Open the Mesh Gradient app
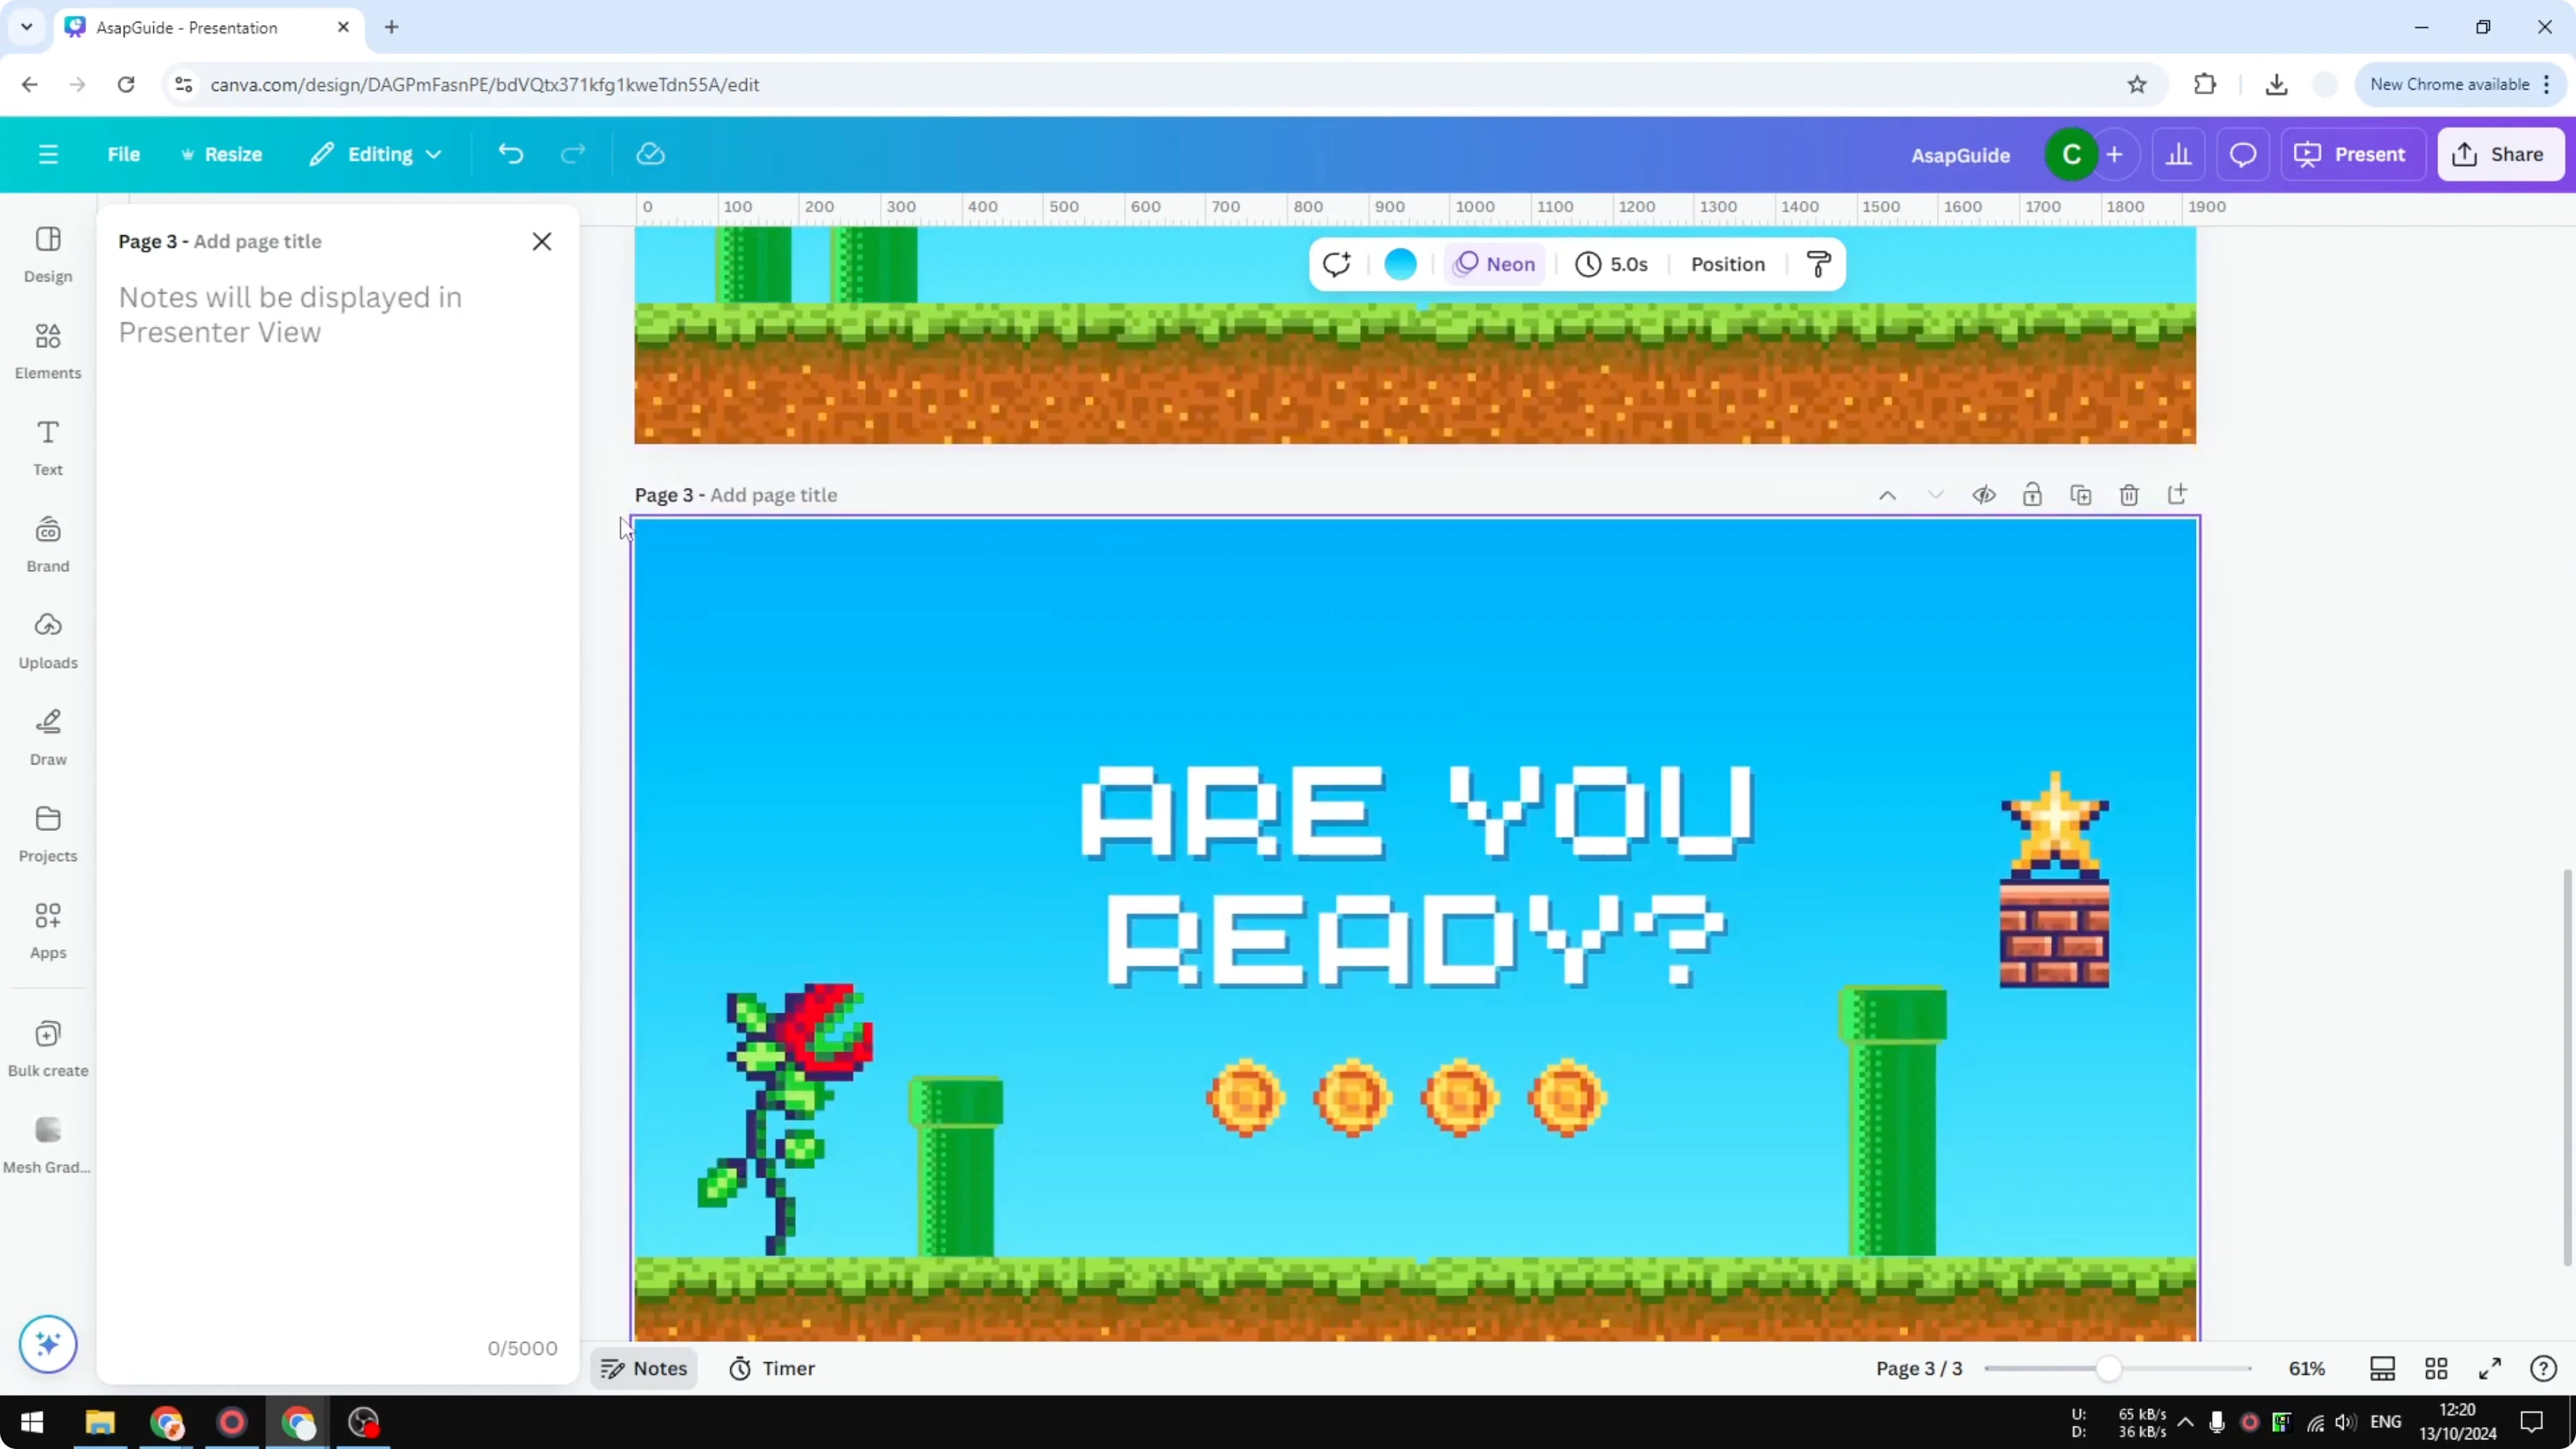The height and width of the screenshot is (1449, 2576). (48, 1146)
